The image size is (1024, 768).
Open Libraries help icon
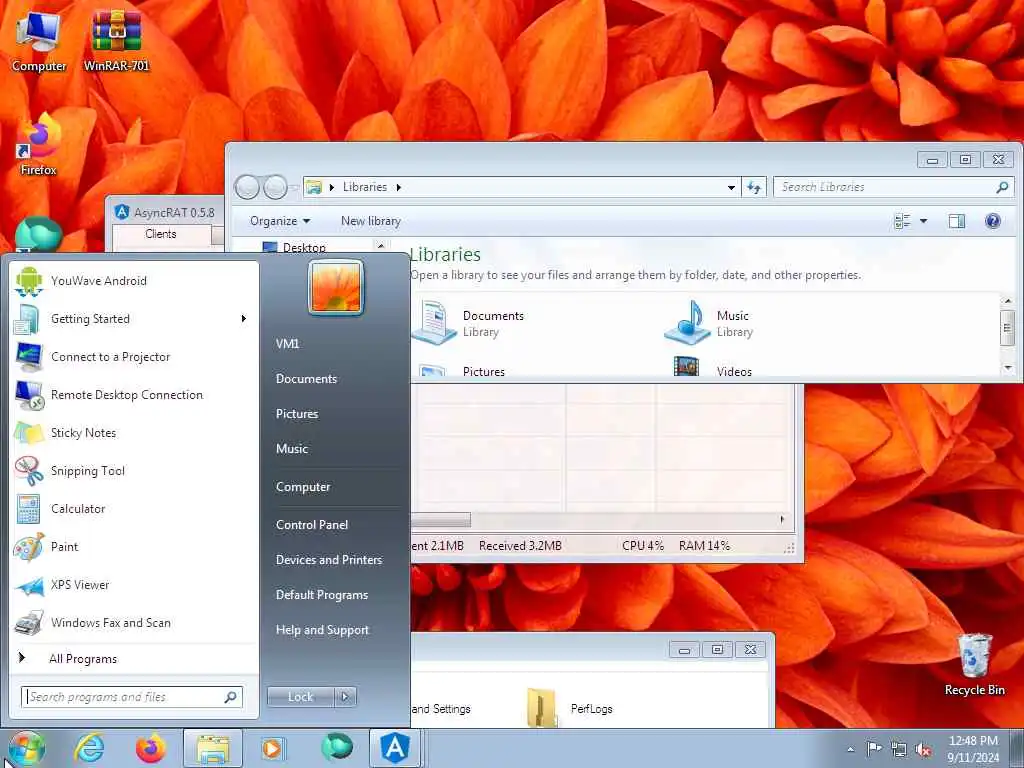(993, 221)
